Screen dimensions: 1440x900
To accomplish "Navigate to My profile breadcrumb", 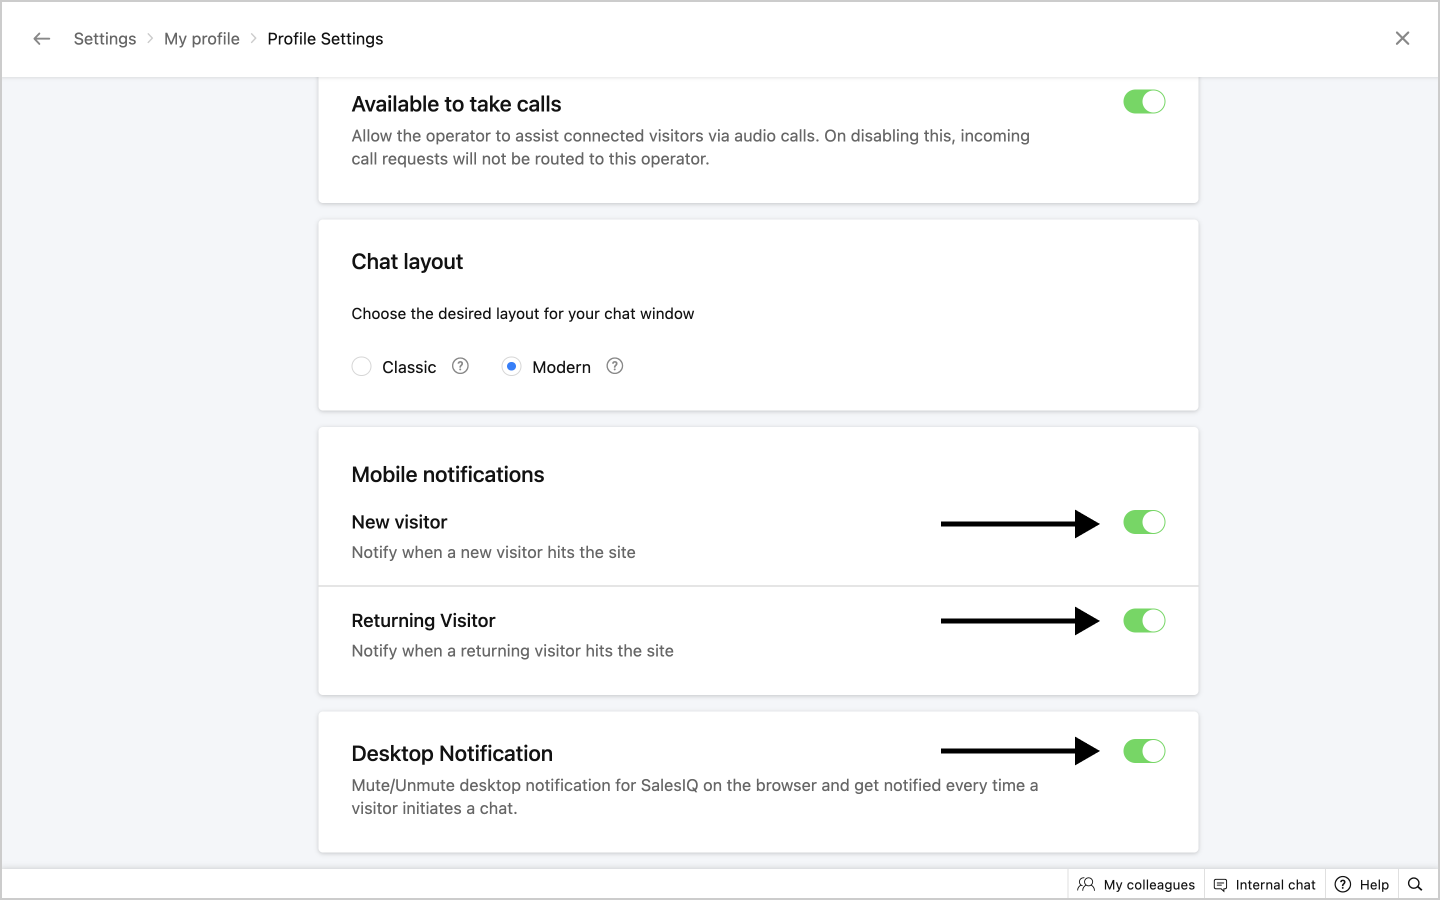I will 202,39.
